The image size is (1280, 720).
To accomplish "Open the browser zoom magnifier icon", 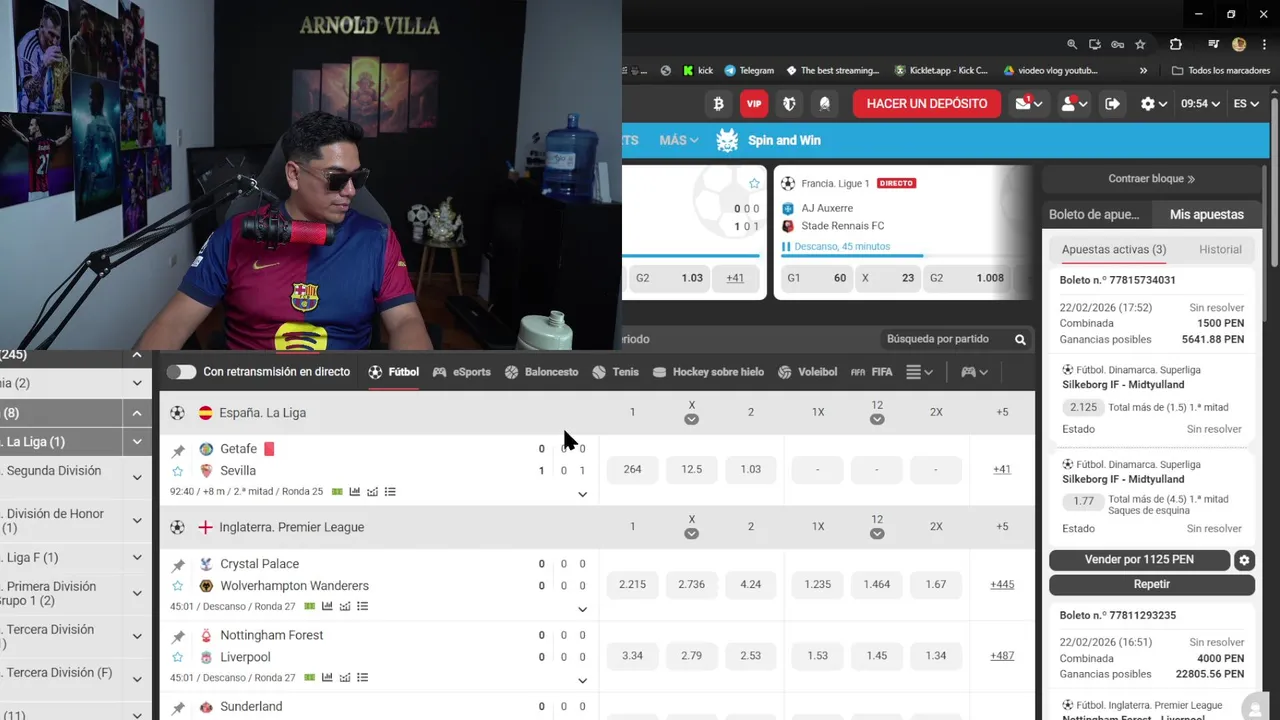I will coord(1072,44).
